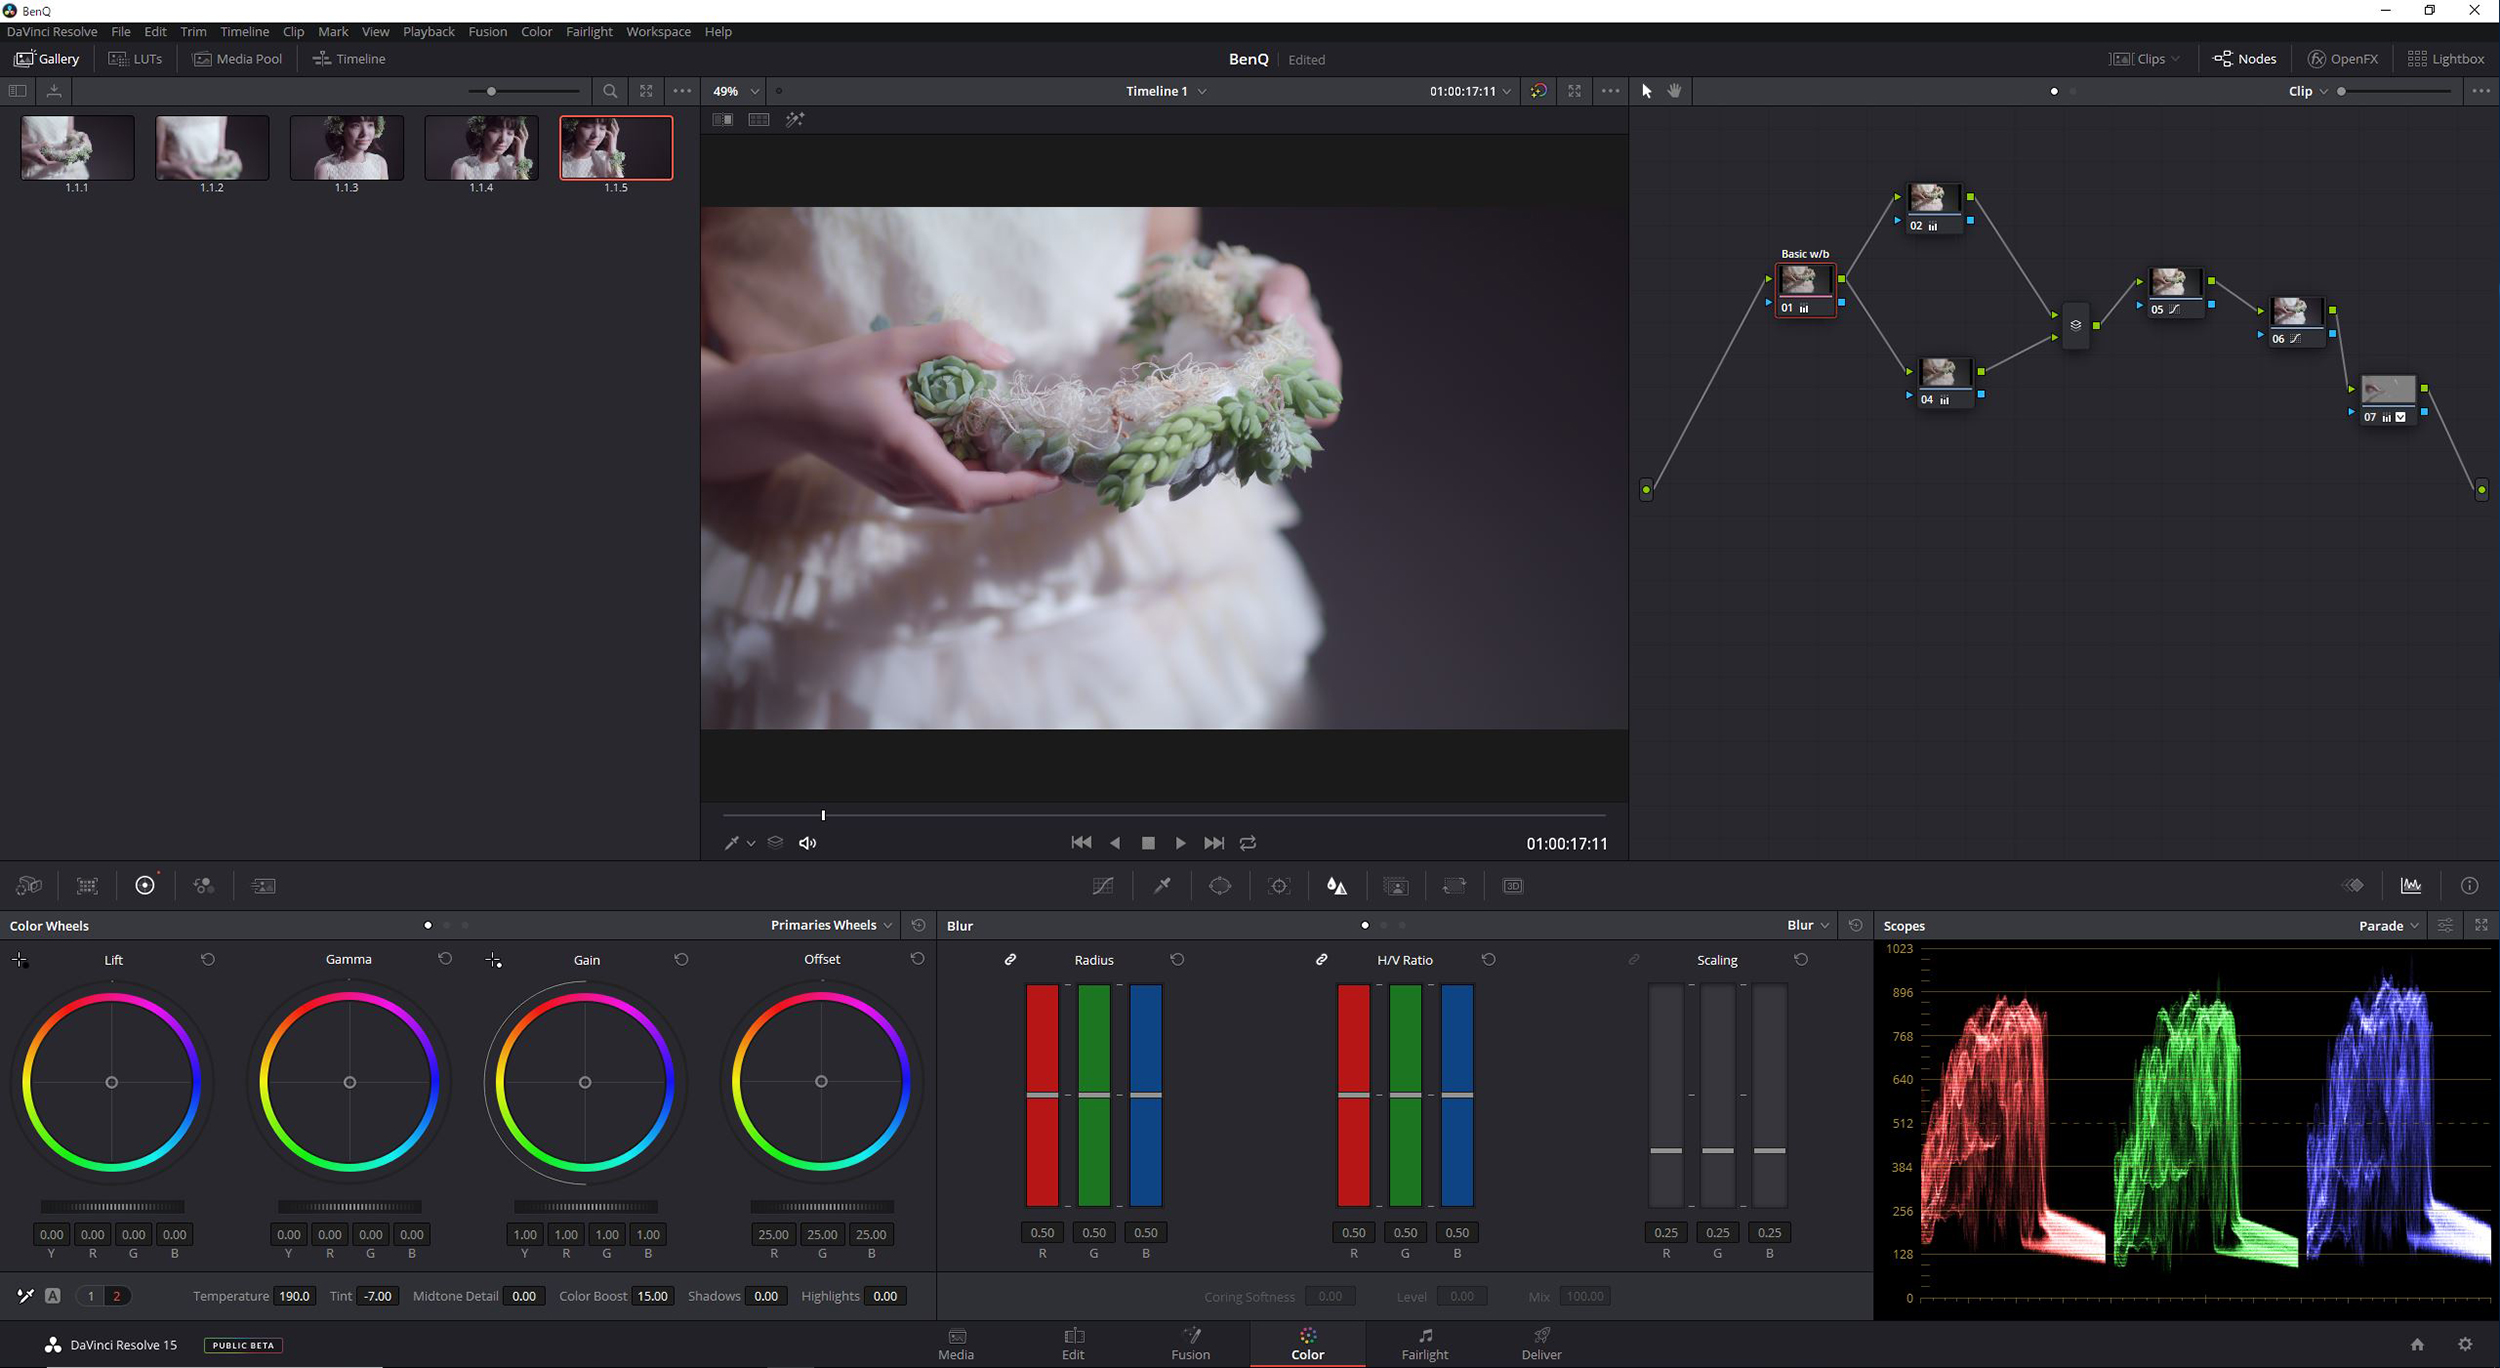Toggle the Radius channel link icon

1011,959
